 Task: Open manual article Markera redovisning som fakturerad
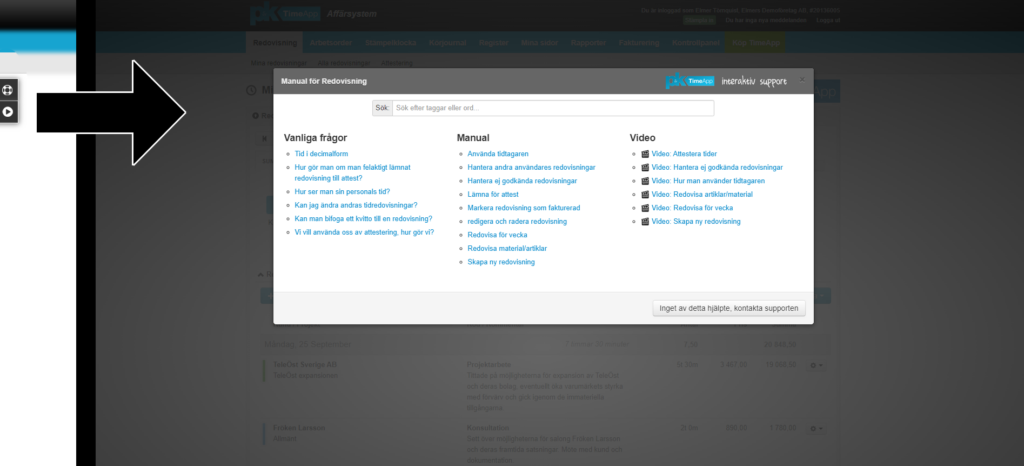pyautogui.click(x=524, y=208)
